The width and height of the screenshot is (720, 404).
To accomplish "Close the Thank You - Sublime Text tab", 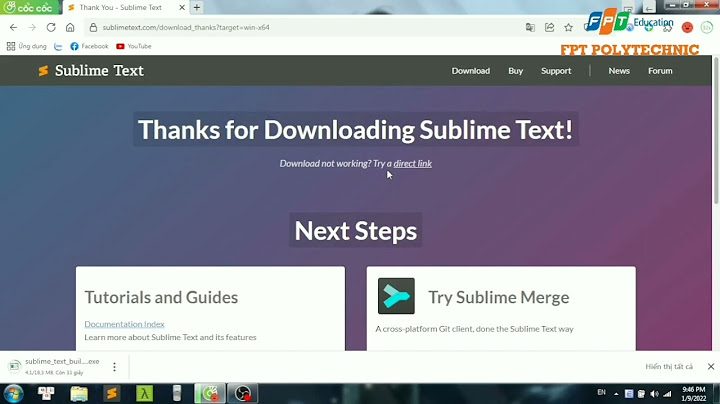I will coord(182,7).
